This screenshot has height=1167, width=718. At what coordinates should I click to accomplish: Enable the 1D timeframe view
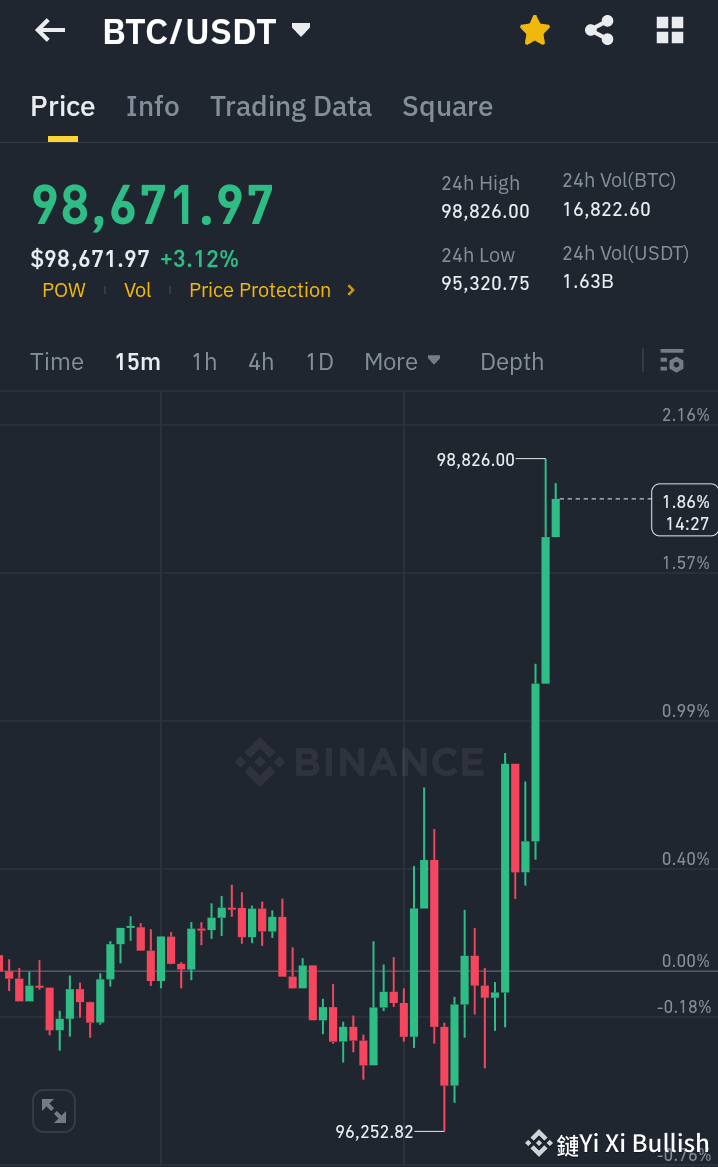click(x=319, y=361)
